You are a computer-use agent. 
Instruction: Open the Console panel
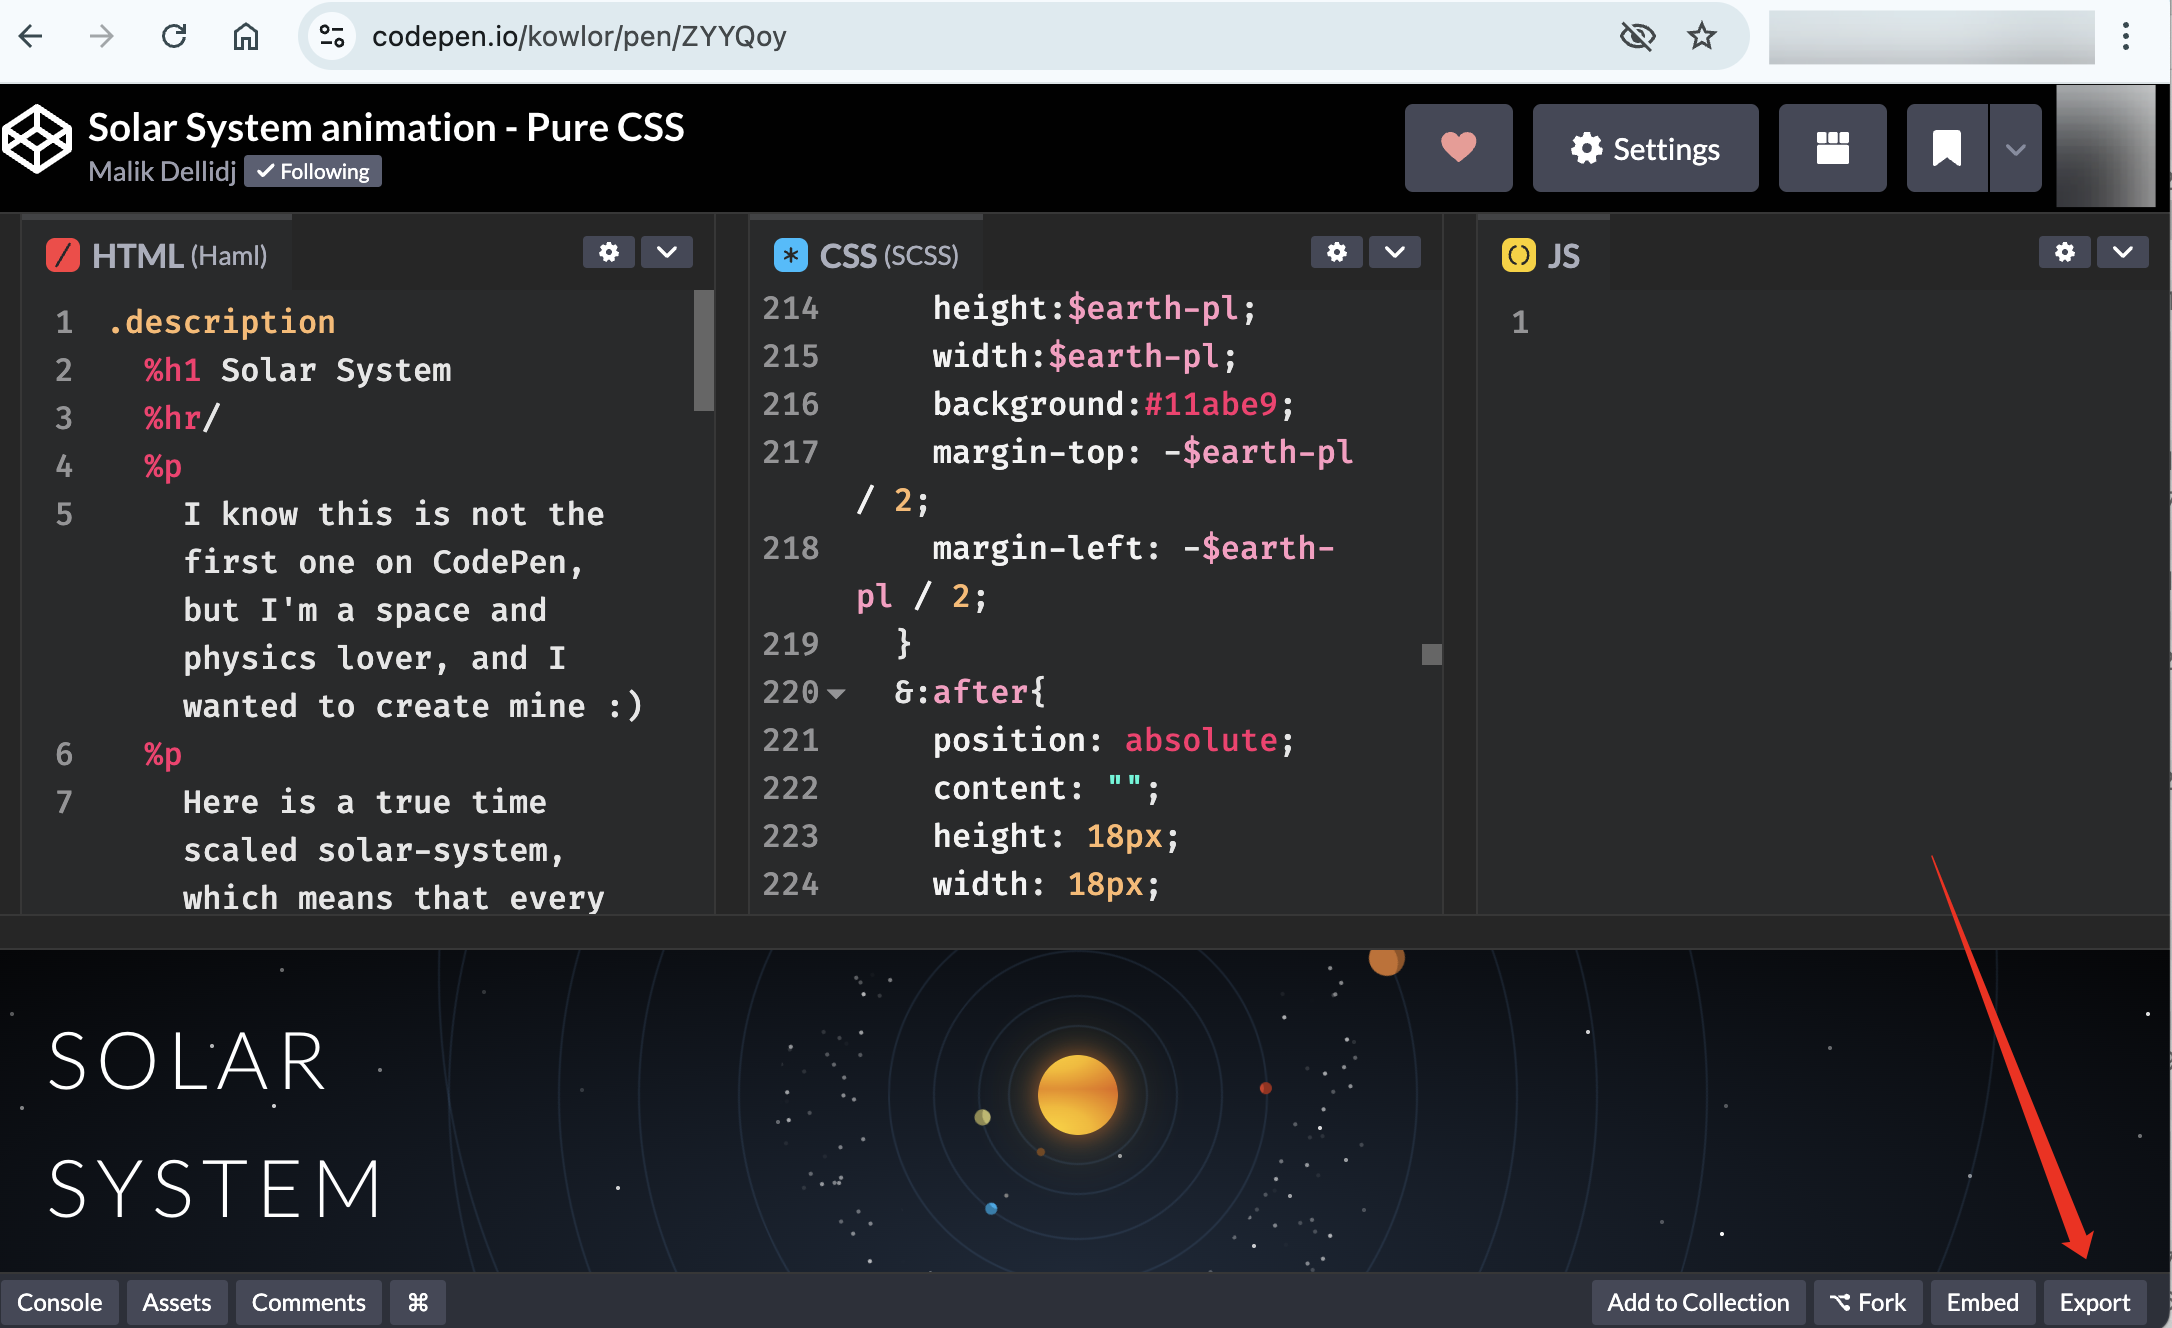point(59,1302)
